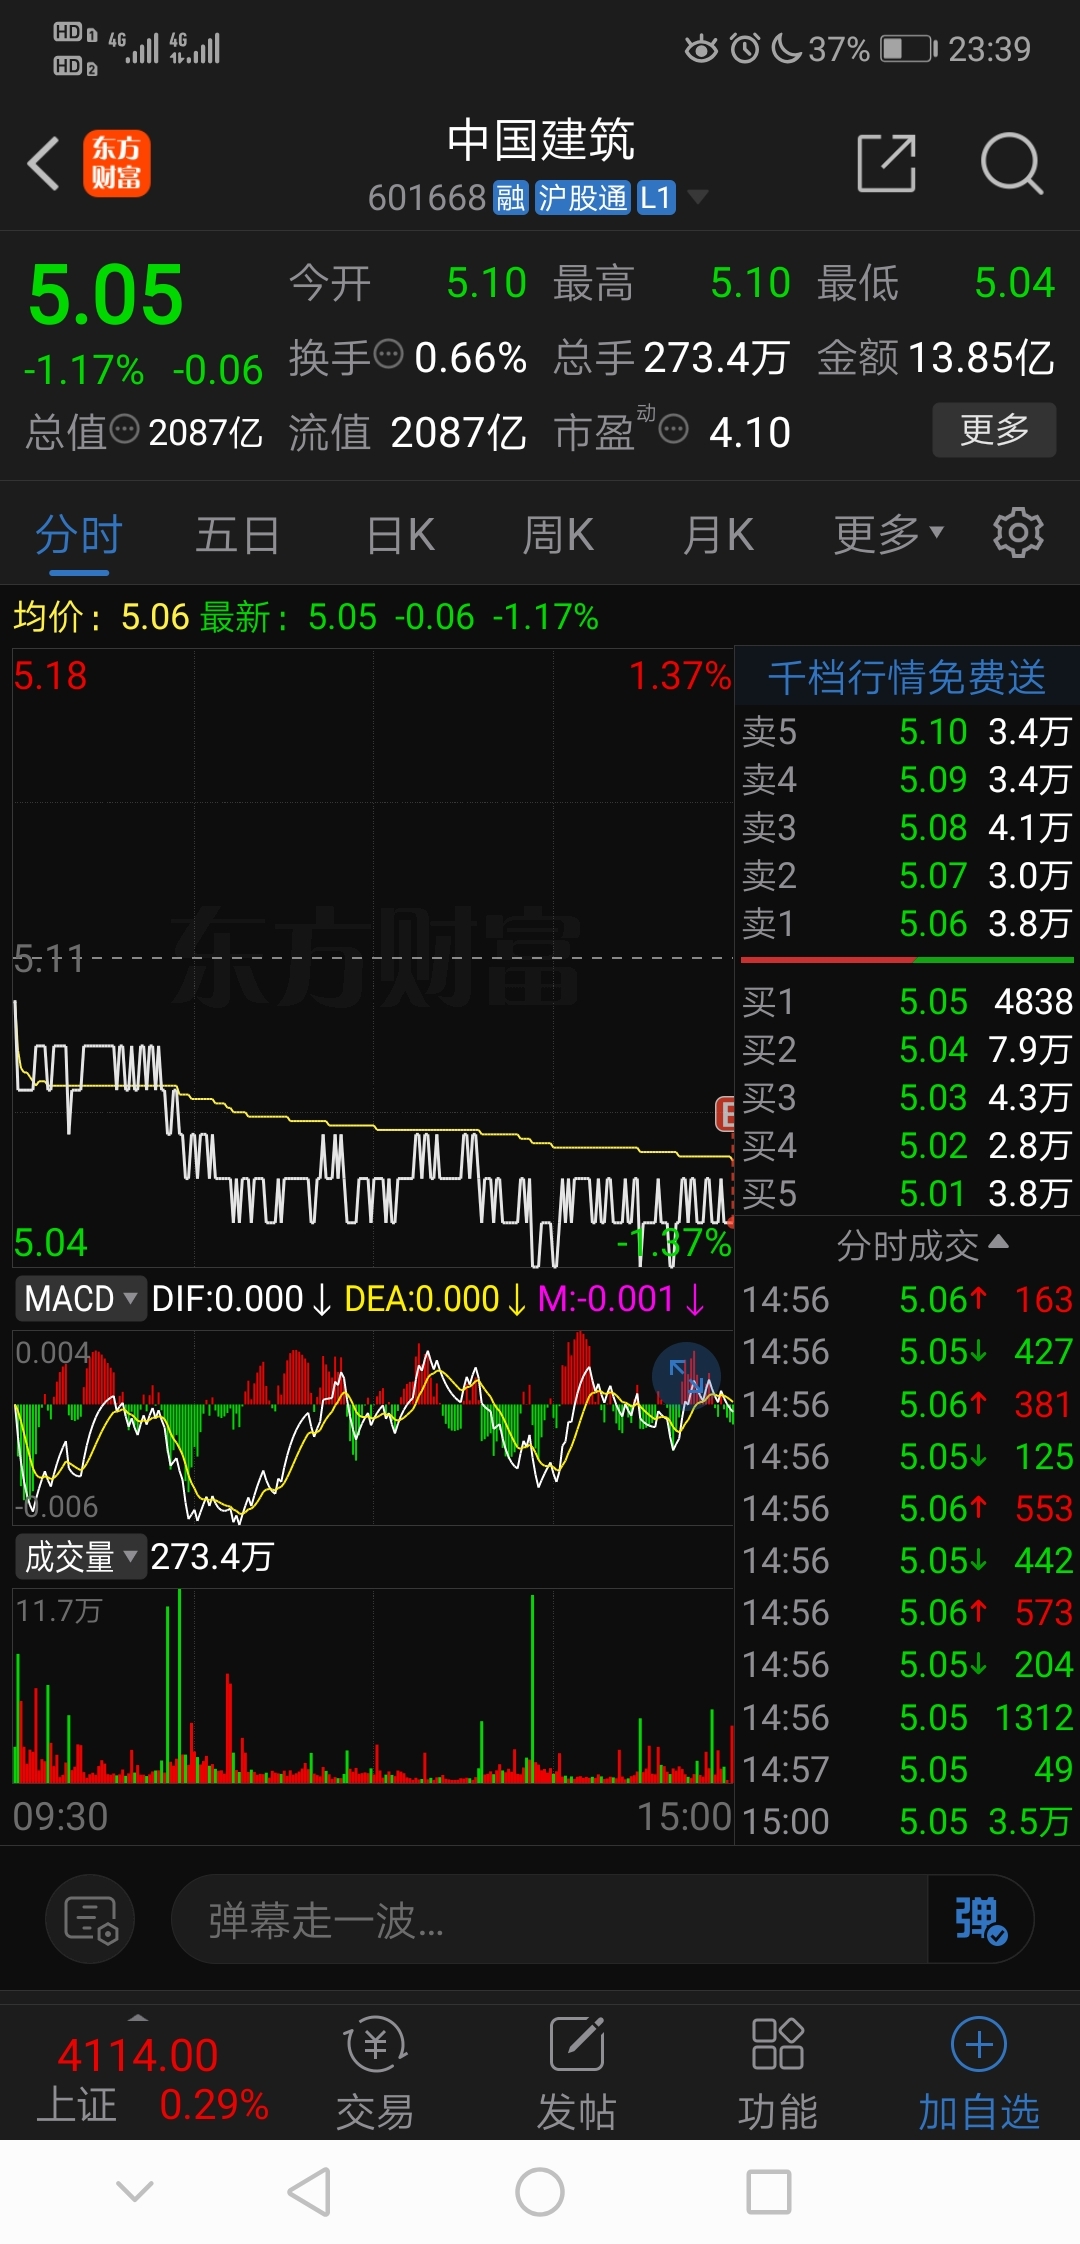This screenshot has width=1080, height=2244.
Task: Tap into 弹幕走一波 input field
Action: (551, 1920)
